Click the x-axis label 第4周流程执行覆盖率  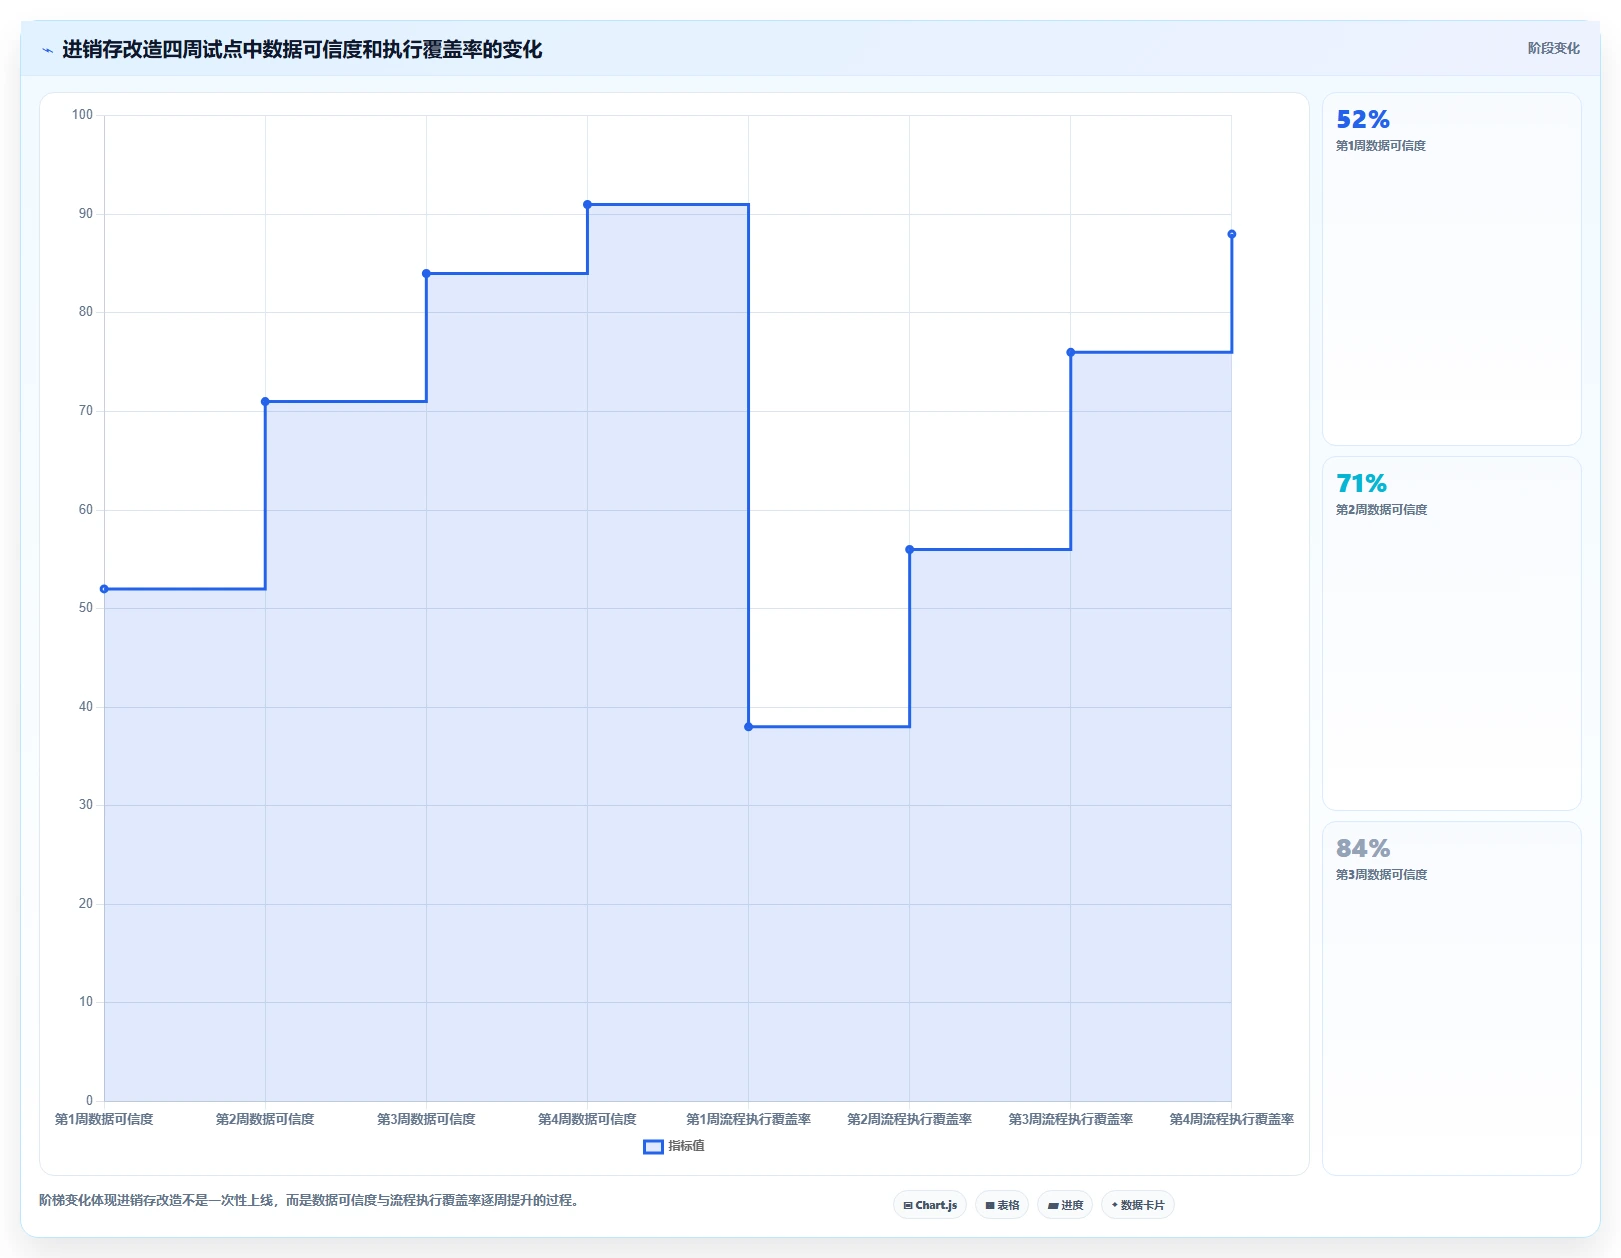(1231, 1119)
